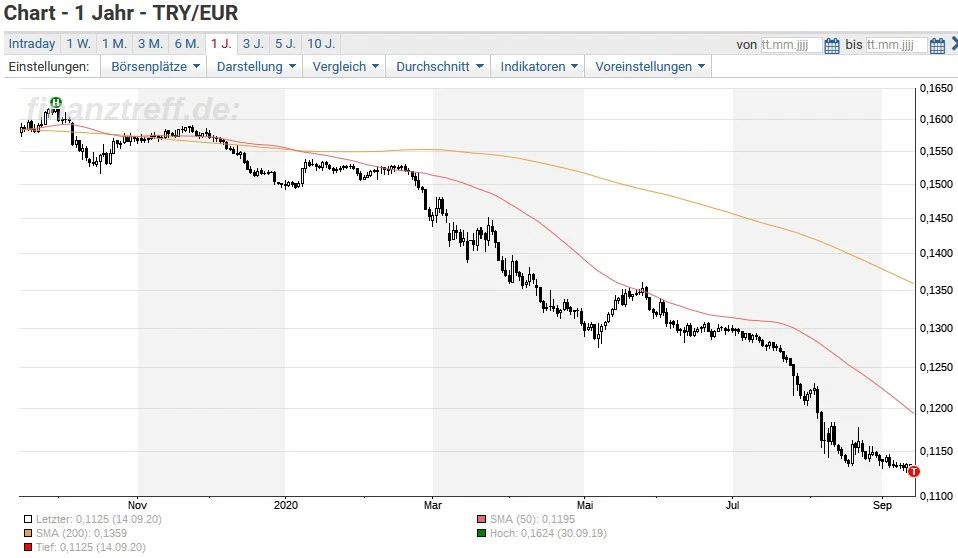Click the 'Nov' x-axis label

pos(137,505)
